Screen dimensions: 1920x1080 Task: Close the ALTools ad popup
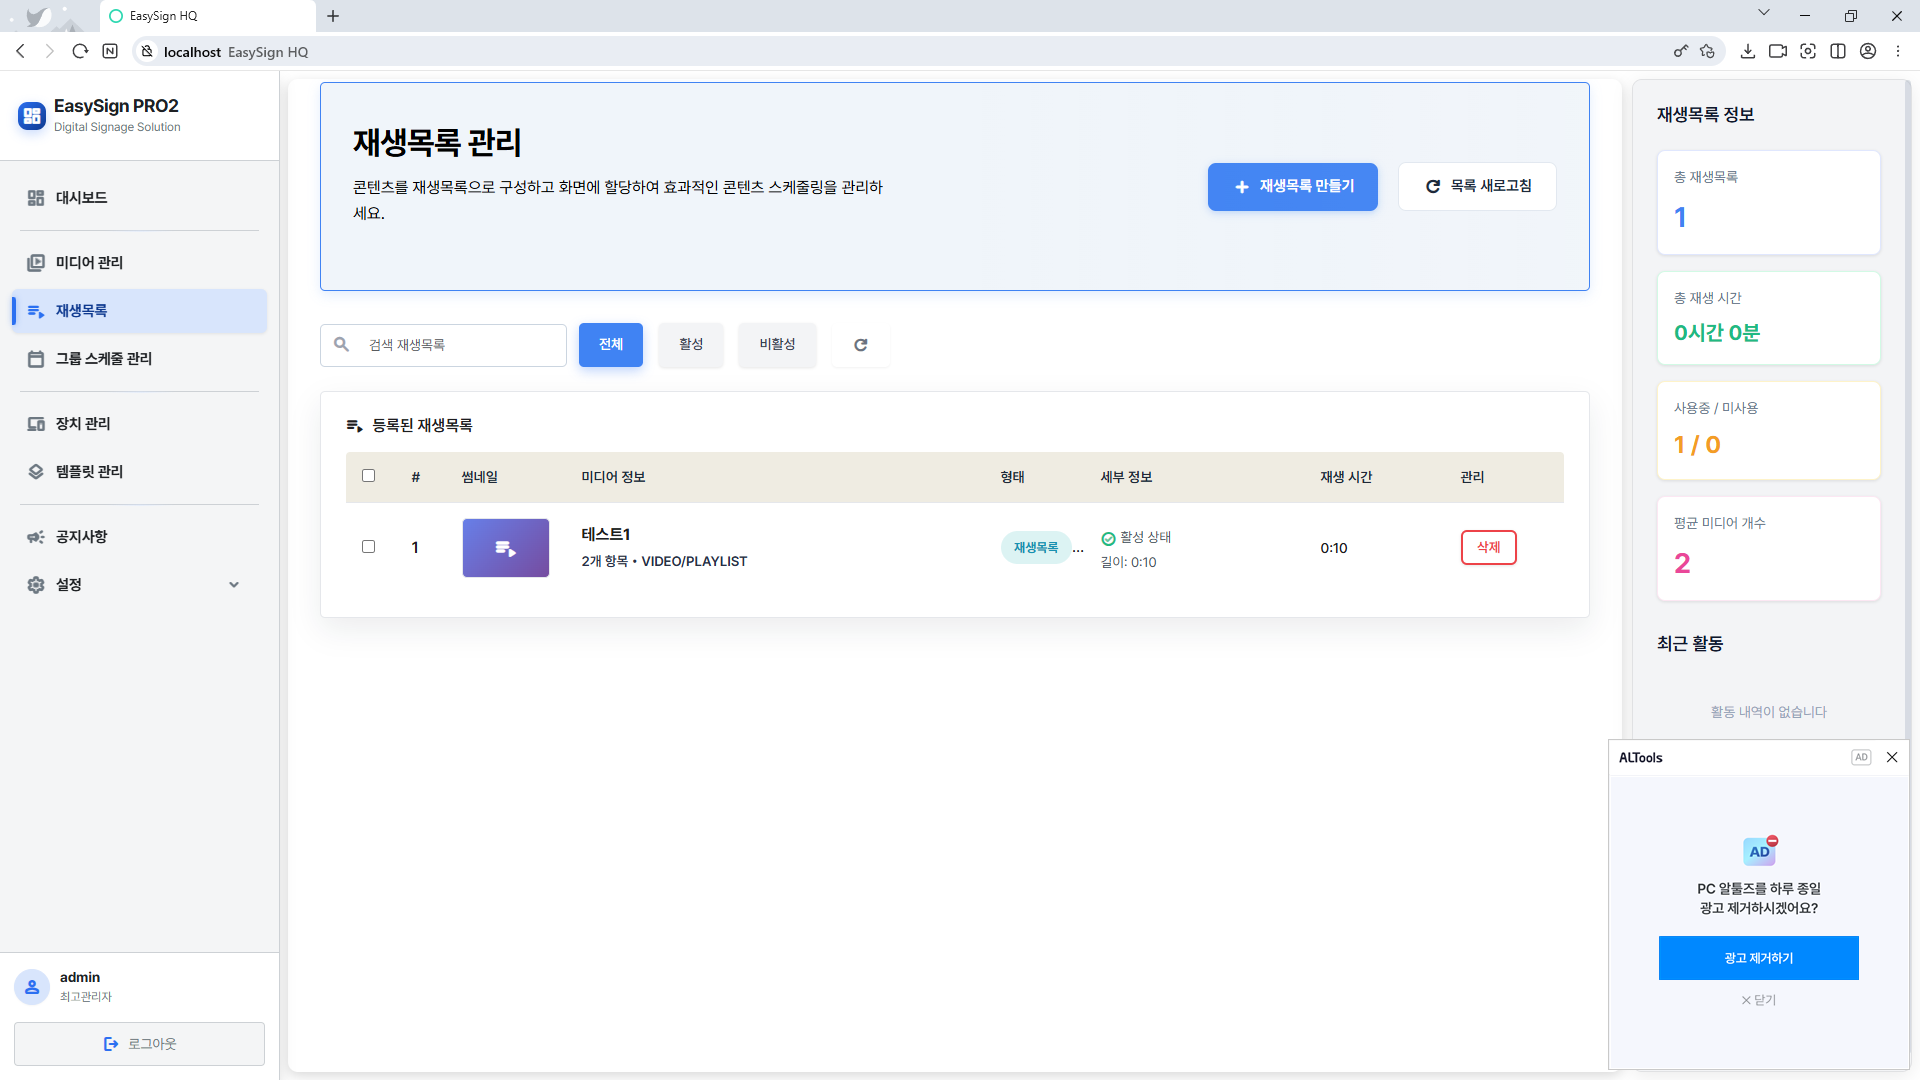[x=1891, y=757]
